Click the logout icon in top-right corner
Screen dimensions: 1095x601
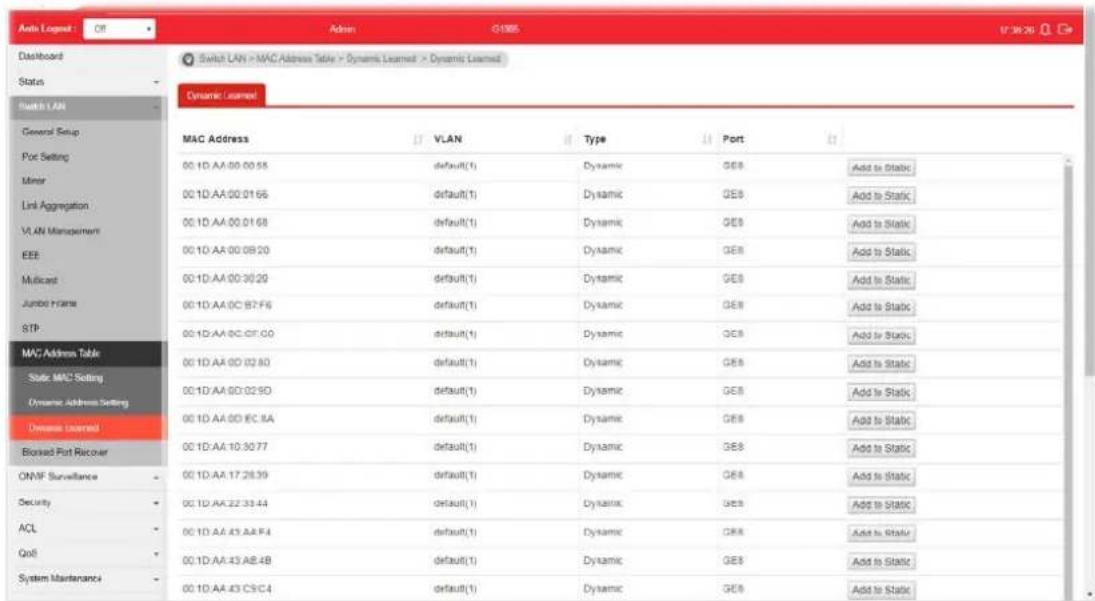(1065, 29)
